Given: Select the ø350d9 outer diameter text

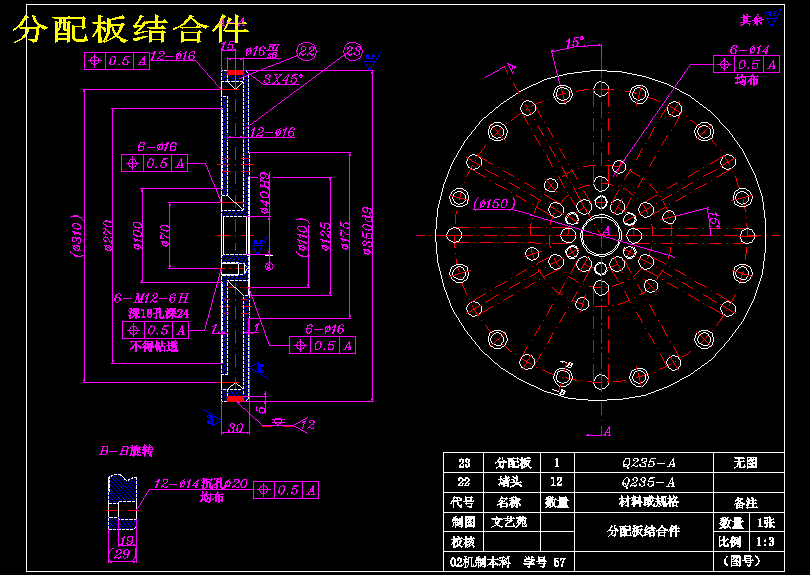Looking at the screenshot, I should coord(367,231).
